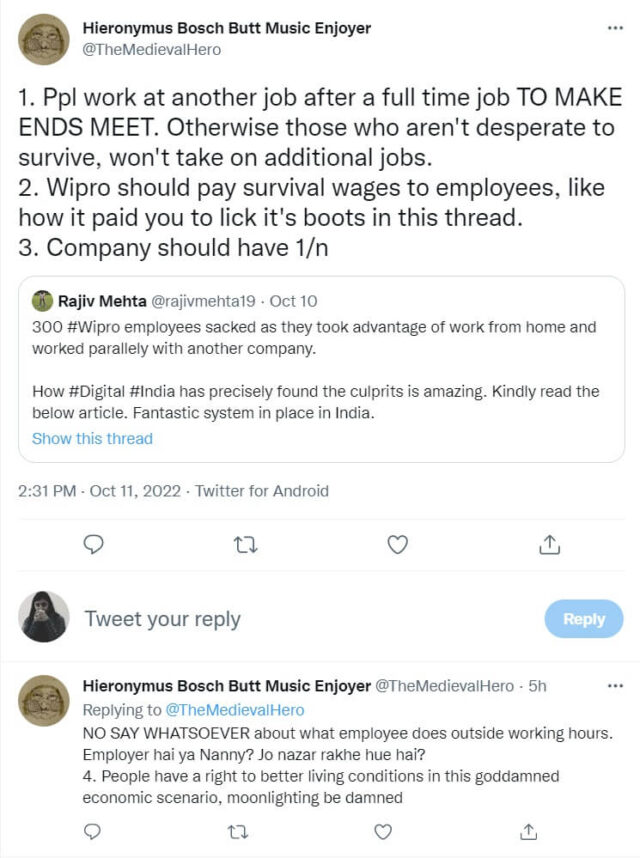Click the main tweet author's profile picture
The image size is (640, 858).
44,39
